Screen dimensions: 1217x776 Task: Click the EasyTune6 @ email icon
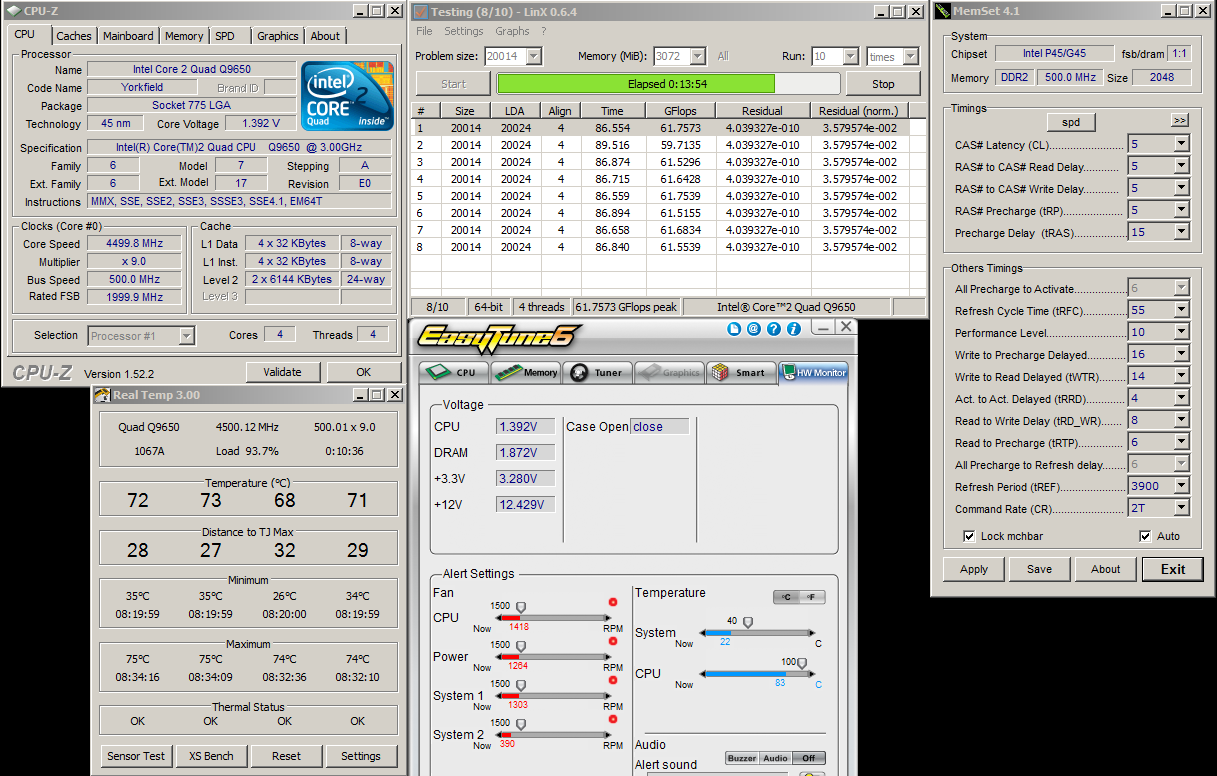(x=754, y=328)
